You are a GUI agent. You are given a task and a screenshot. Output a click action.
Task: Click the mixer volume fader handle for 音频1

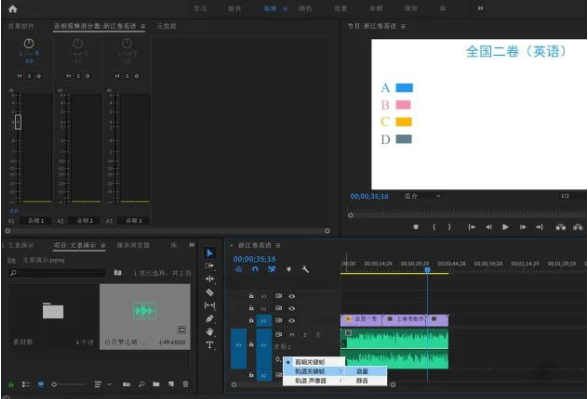[x=18, y=122]
